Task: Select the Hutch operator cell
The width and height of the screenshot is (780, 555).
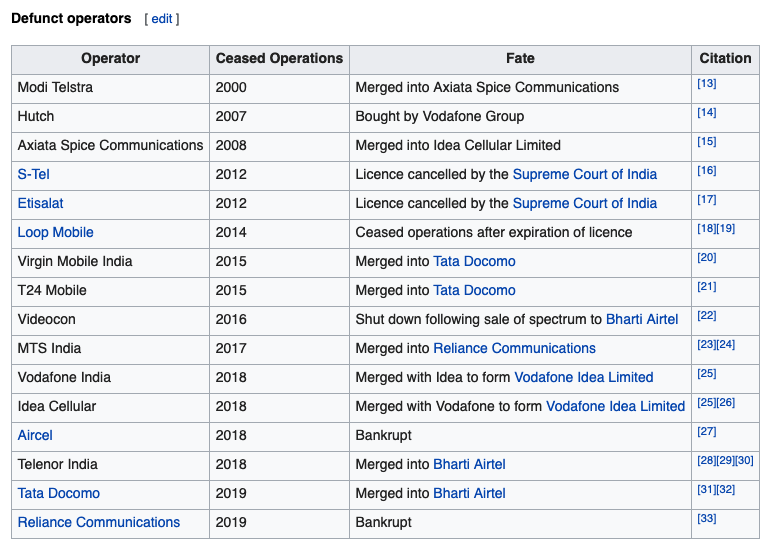Action: pyautogui.click(x=110, y=116)
